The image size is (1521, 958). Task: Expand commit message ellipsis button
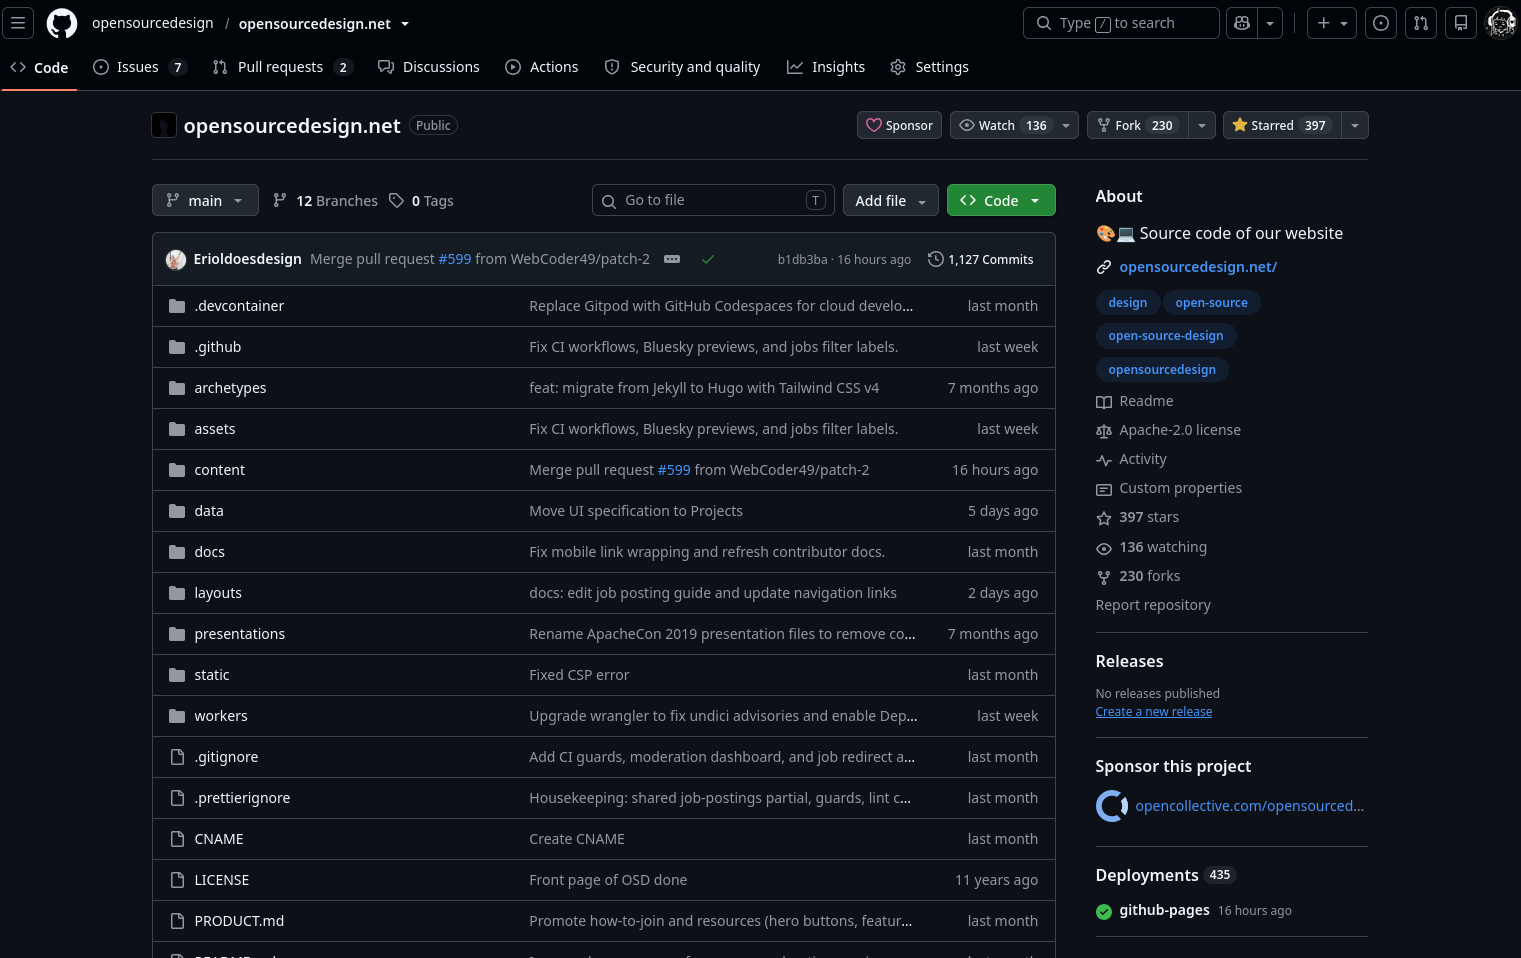click(672, 259)
